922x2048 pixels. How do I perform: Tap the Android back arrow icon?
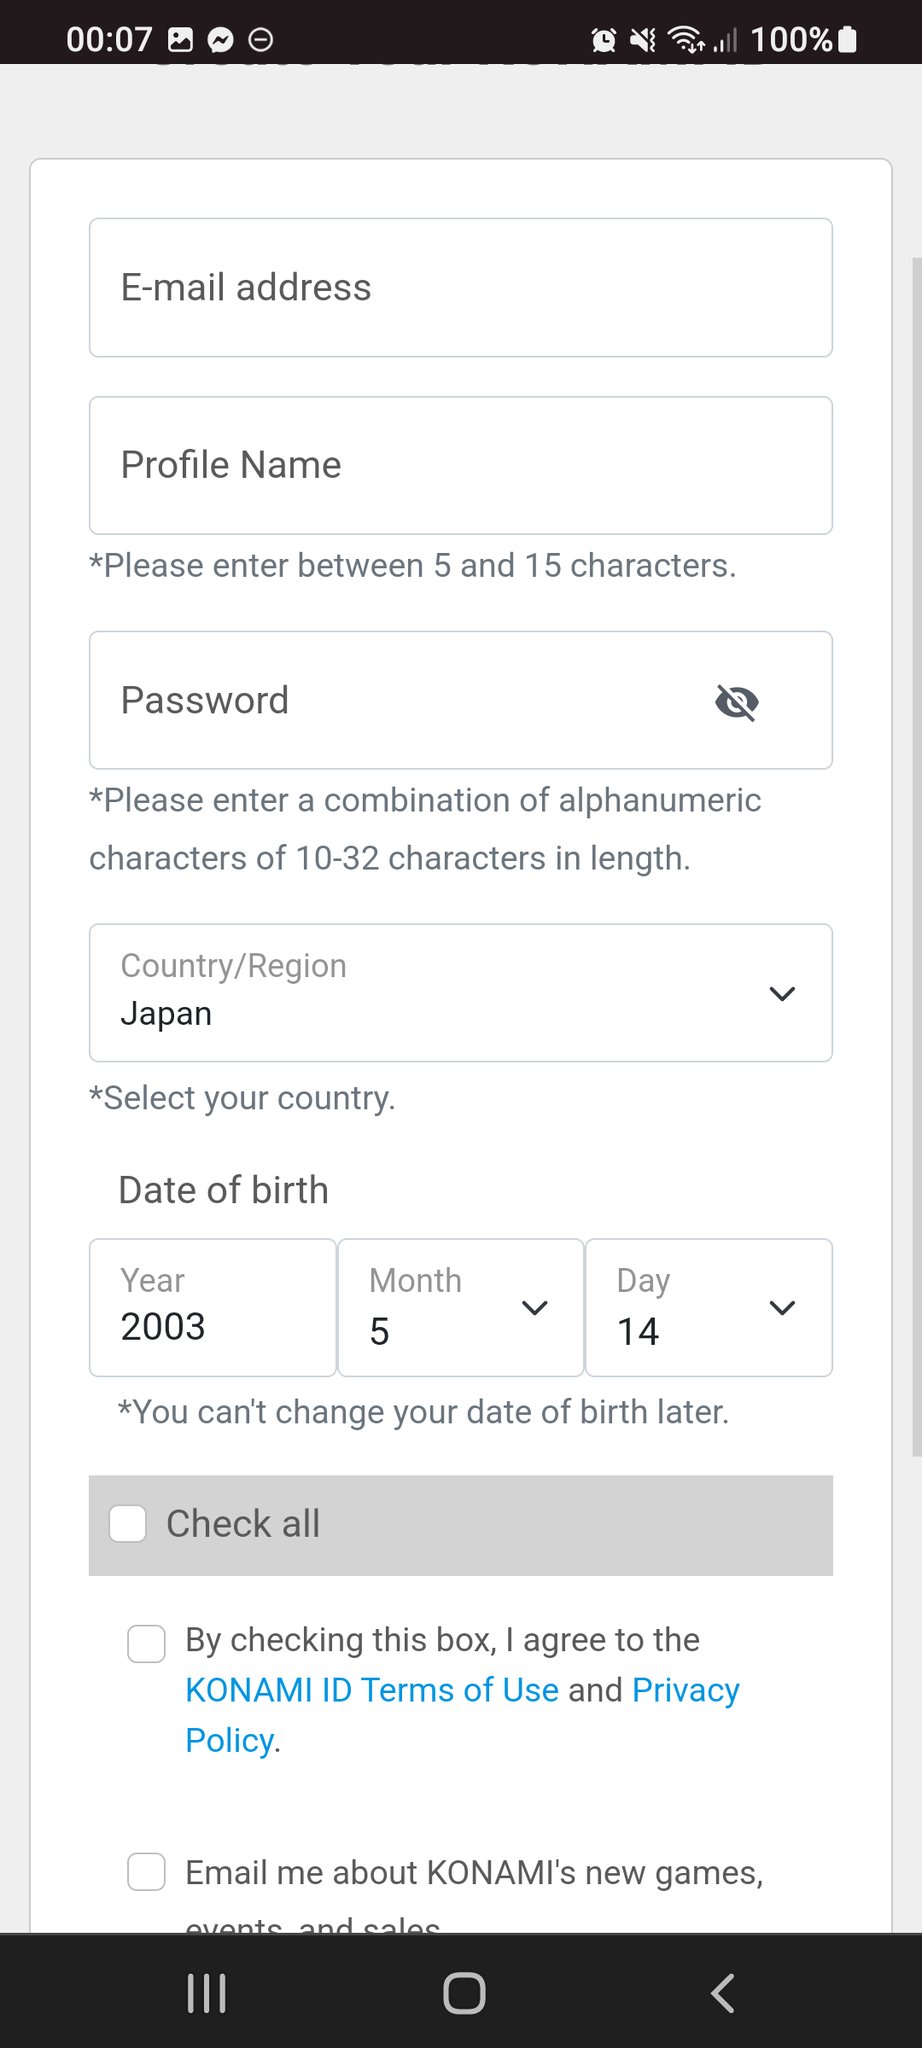[x=722, y=1993]
